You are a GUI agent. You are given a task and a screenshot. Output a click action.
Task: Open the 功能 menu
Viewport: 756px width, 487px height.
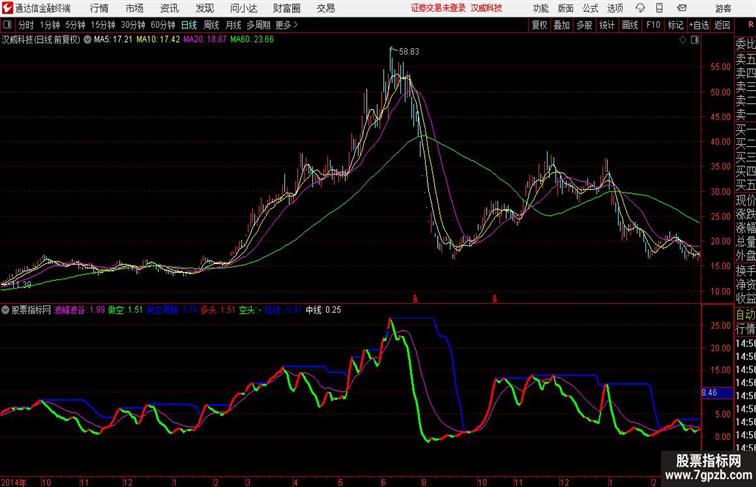pos(540,8)
